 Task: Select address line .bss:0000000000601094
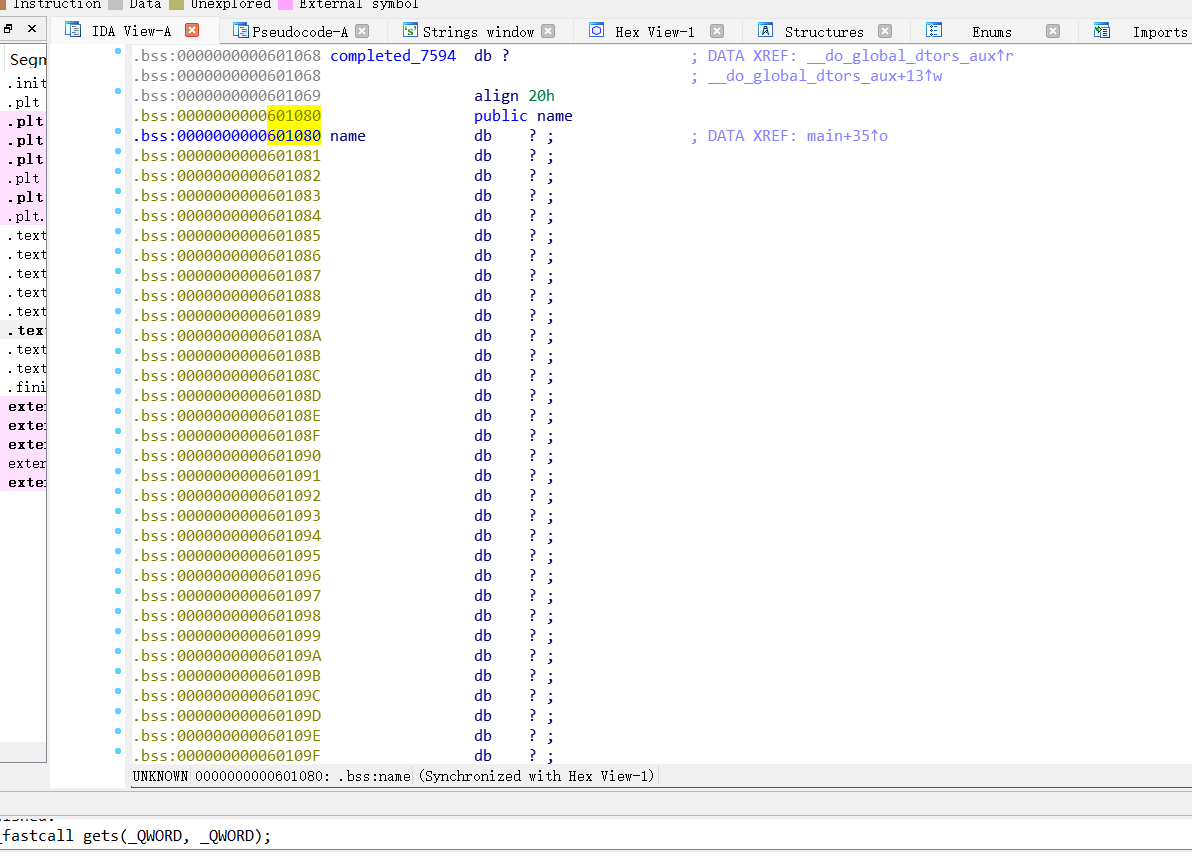[227, 536]
